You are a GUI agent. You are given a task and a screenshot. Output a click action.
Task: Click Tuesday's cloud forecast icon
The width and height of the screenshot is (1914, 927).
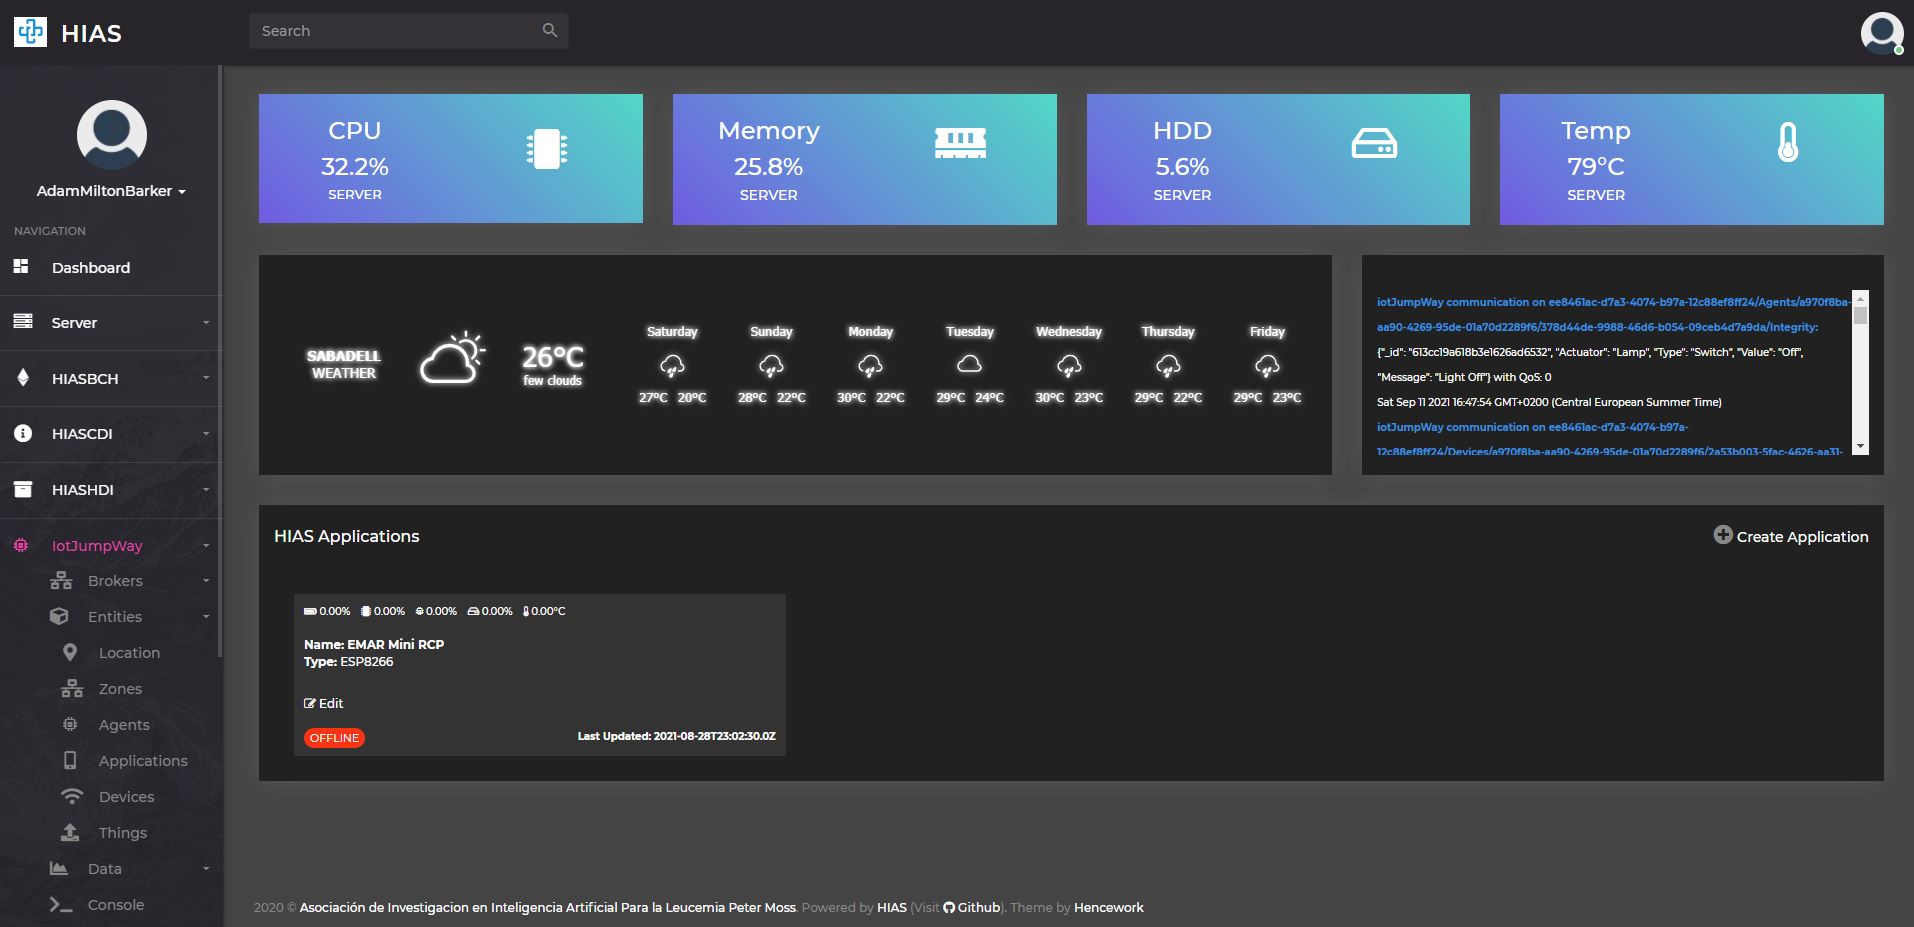[969, 364]
